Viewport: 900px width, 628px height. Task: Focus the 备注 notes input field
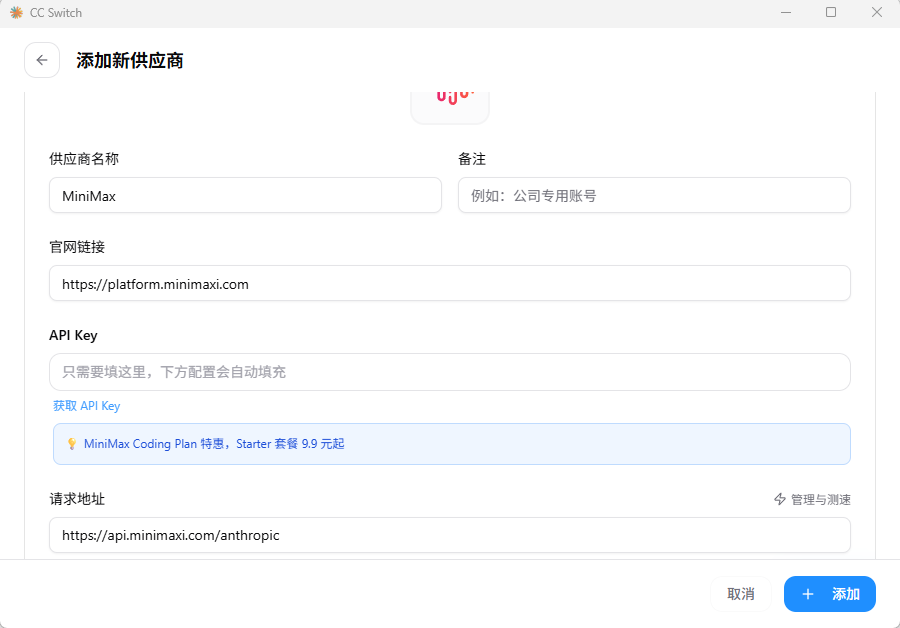coord(654,196)
